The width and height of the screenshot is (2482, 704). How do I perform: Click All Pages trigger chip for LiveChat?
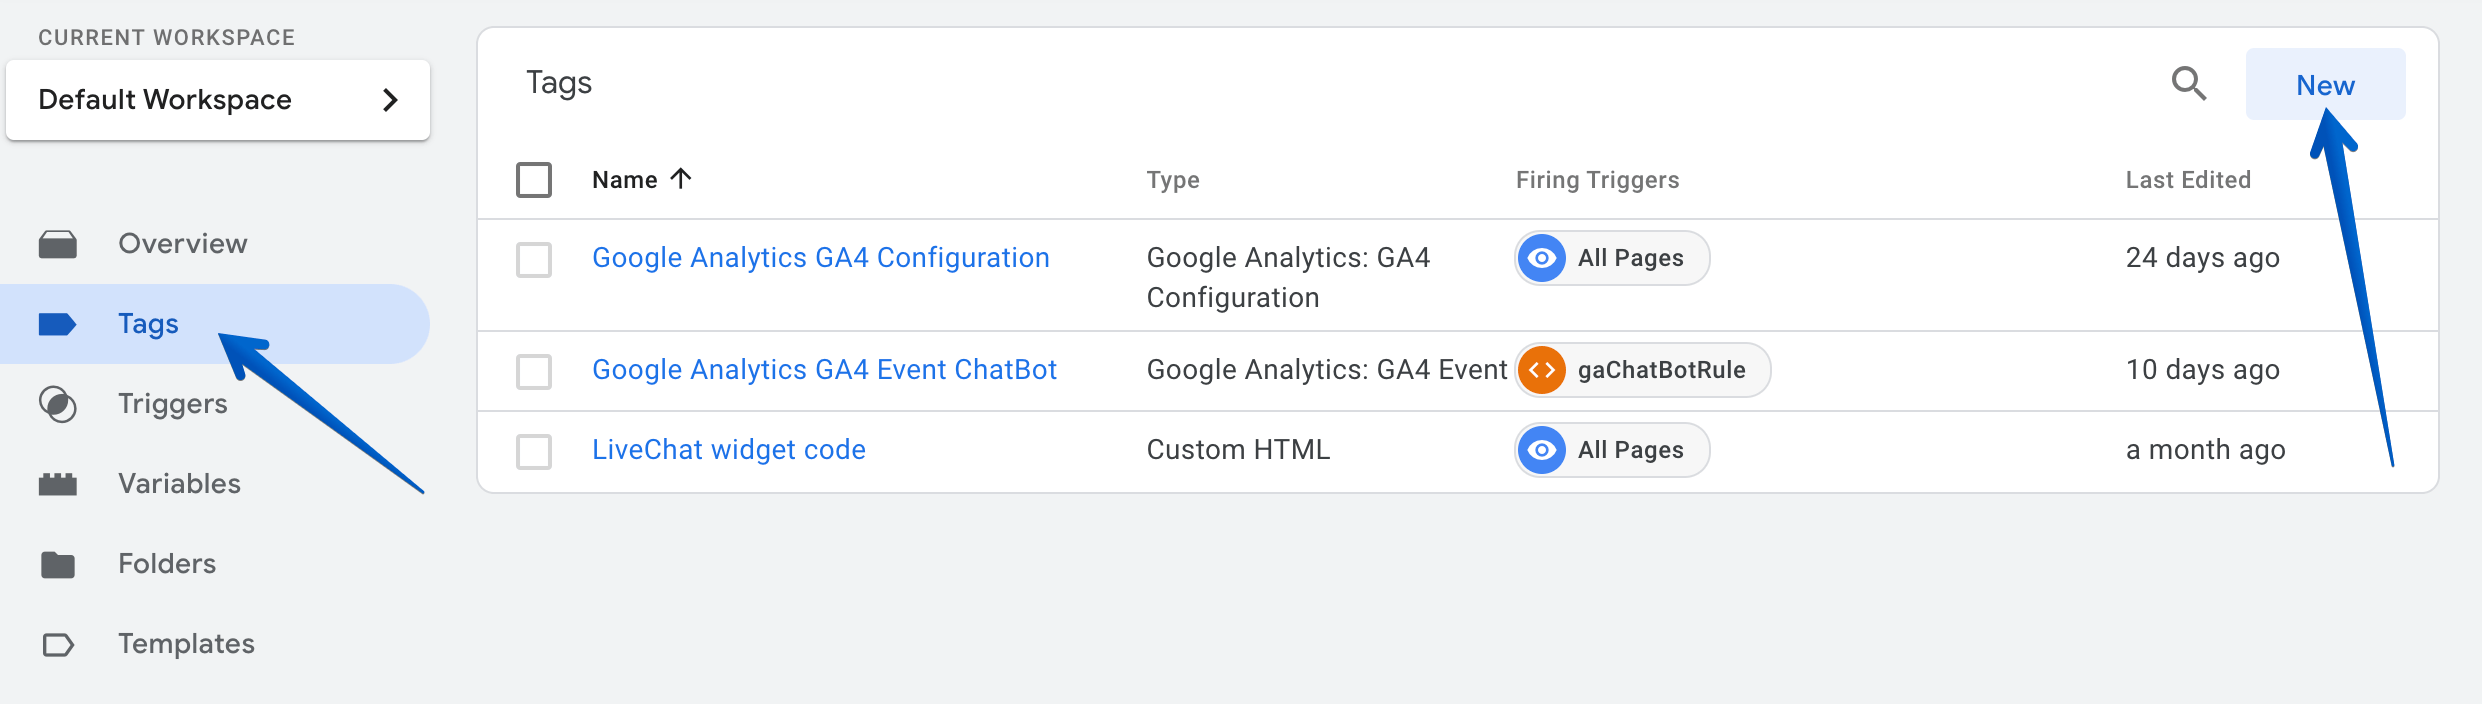pyautogui.click(x=1612, y=450)
